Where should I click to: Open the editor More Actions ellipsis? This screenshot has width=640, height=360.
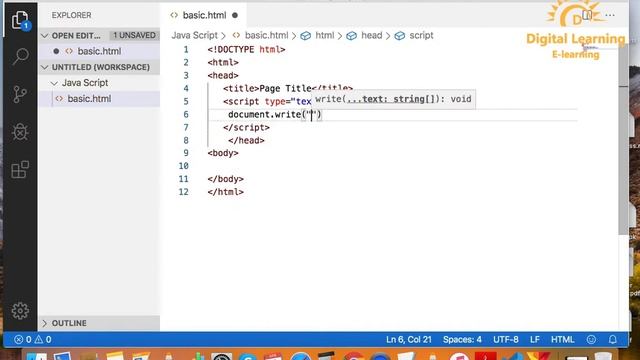tap(610, 15)
